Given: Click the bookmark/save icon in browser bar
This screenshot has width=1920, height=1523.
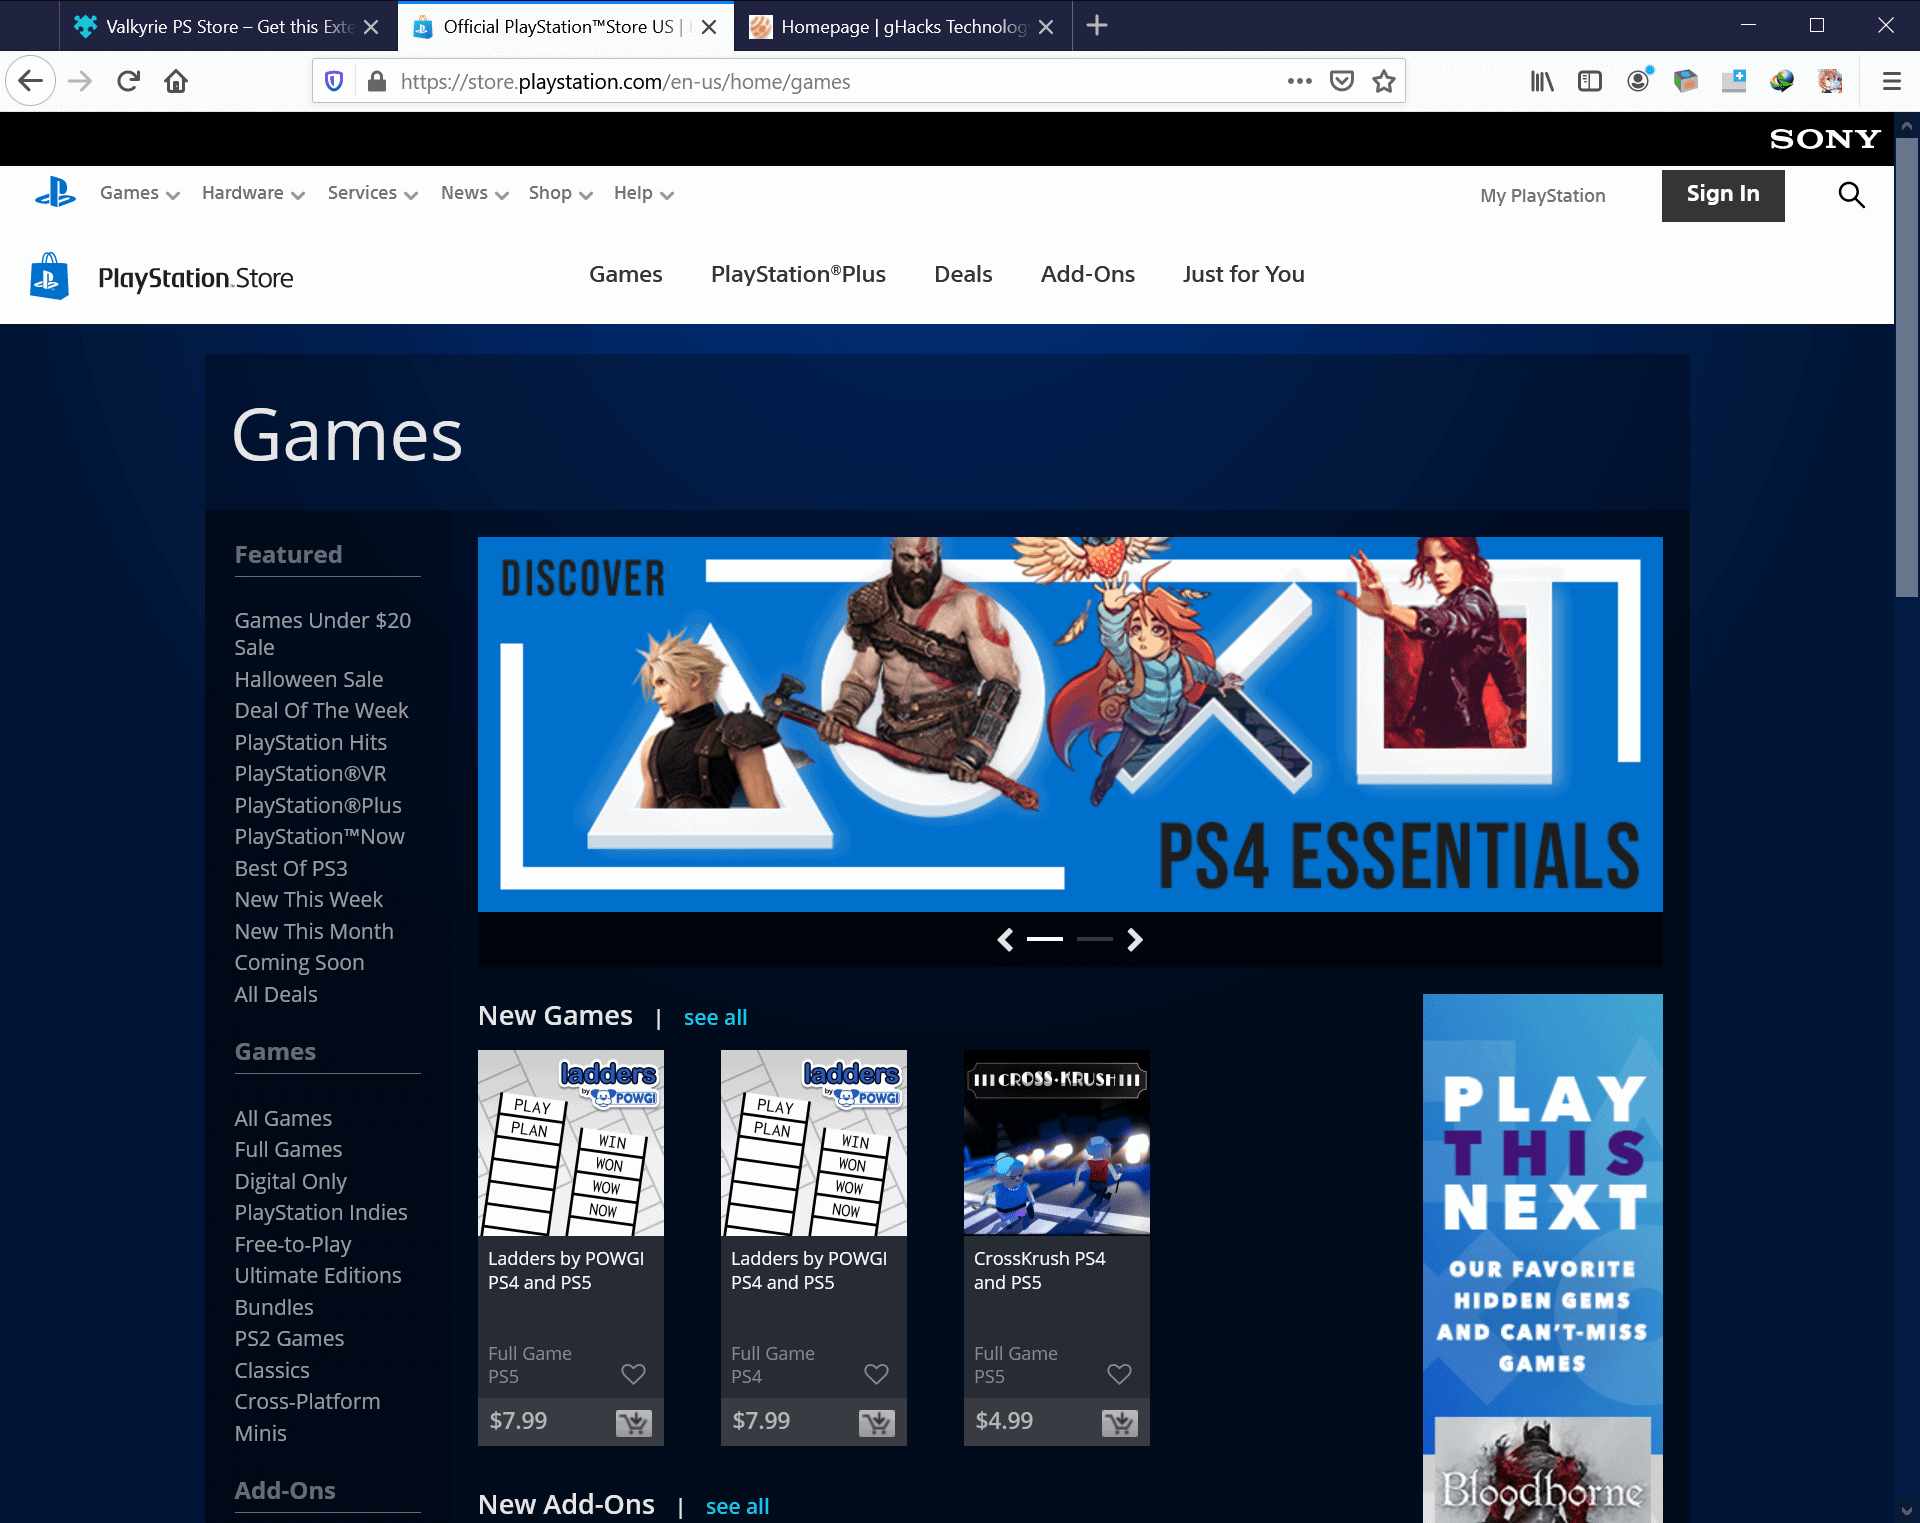Looking at the screenshot, I should coord(1382,81).
